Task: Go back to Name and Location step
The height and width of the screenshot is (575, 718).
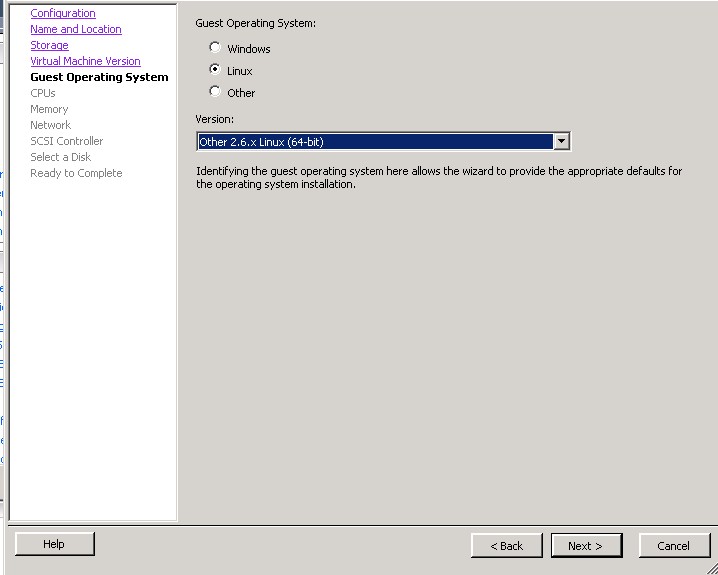Action: [76, 29]
